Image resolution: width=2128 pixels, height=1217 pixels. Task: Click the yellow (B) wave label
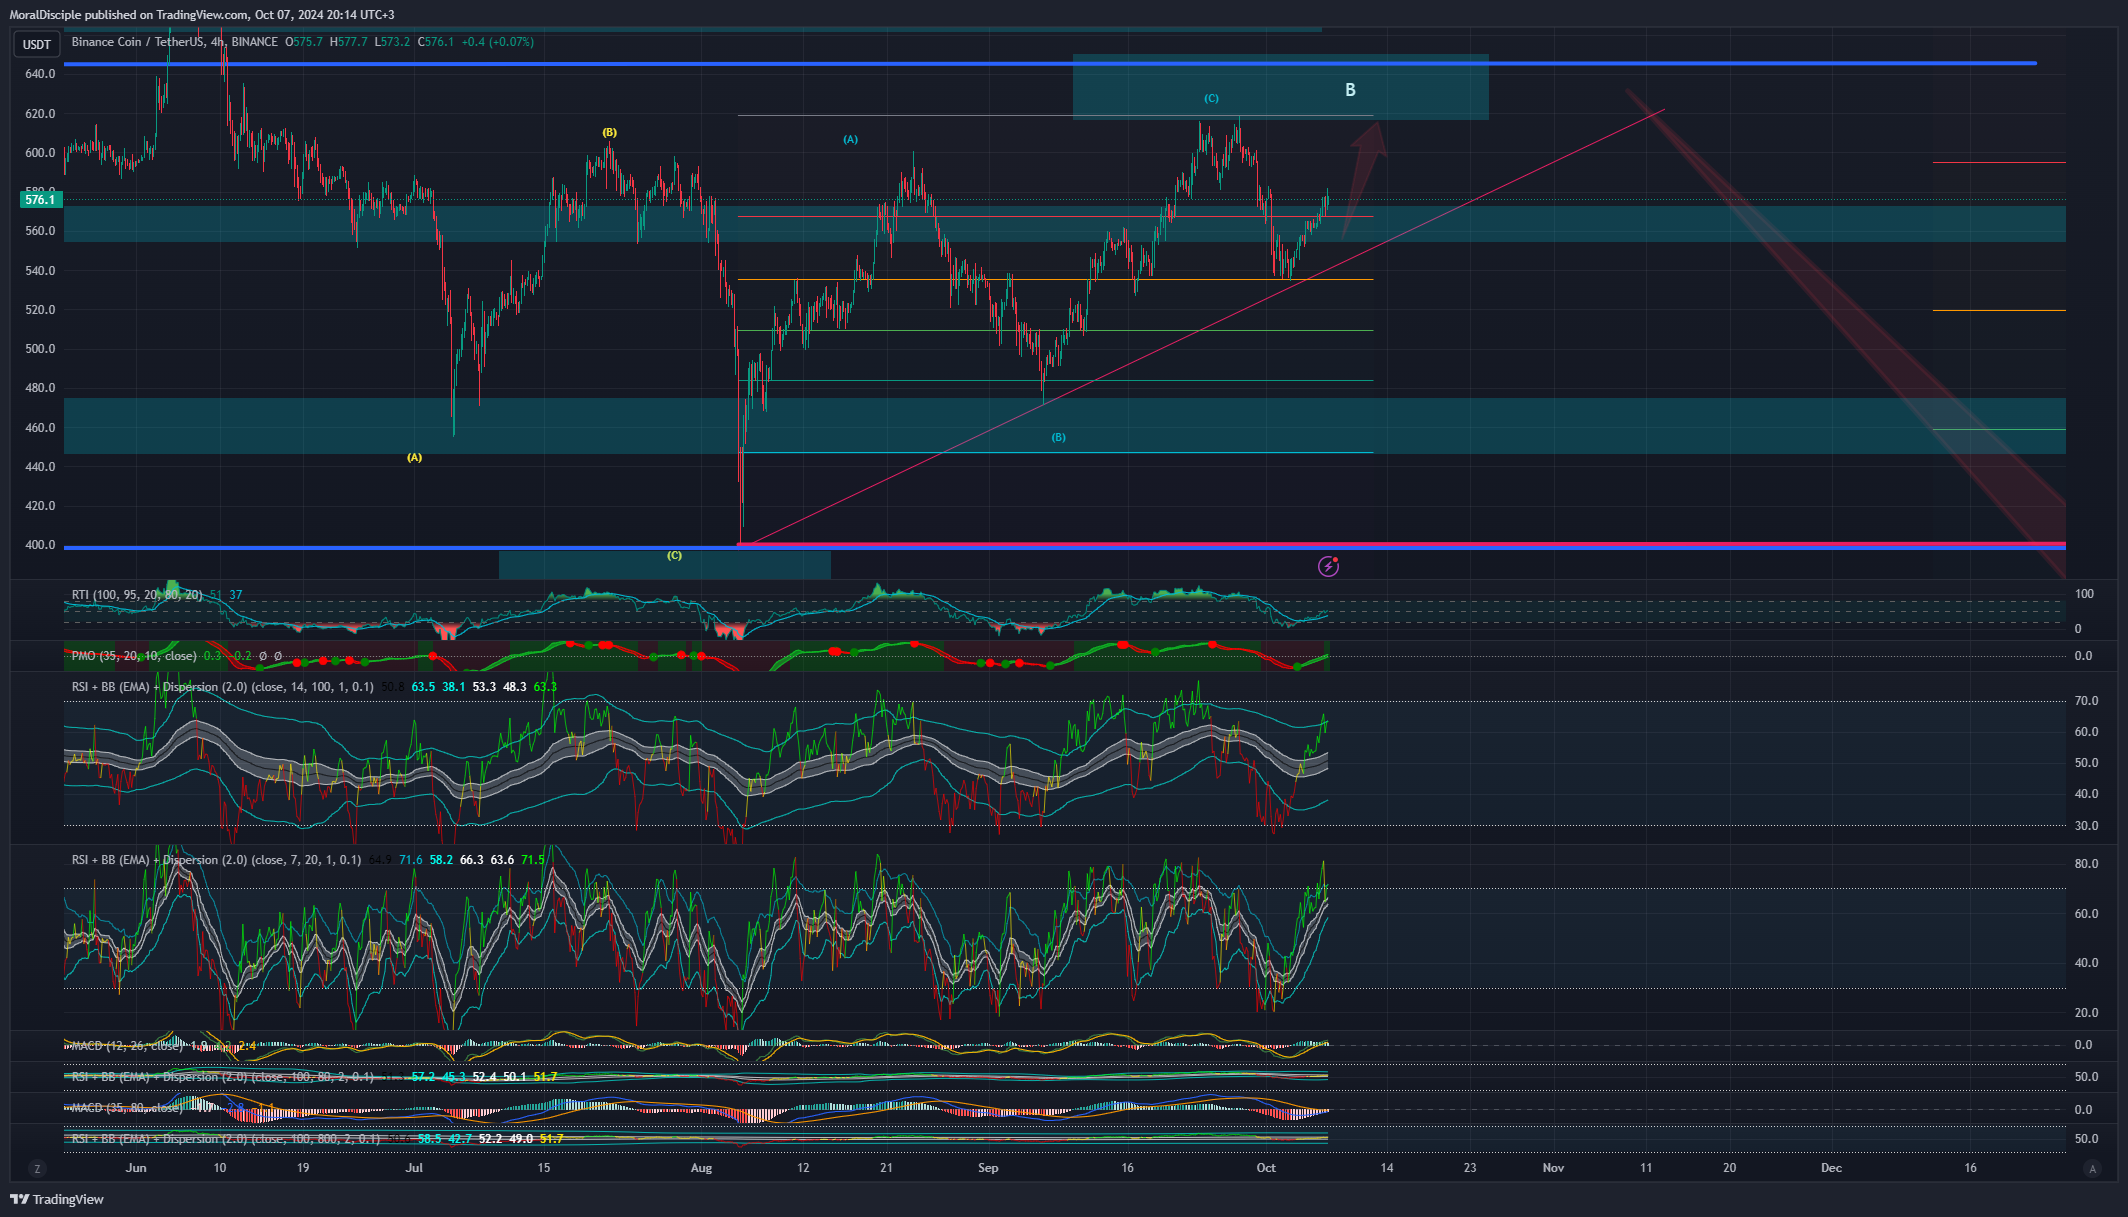[x=609, y=132]
